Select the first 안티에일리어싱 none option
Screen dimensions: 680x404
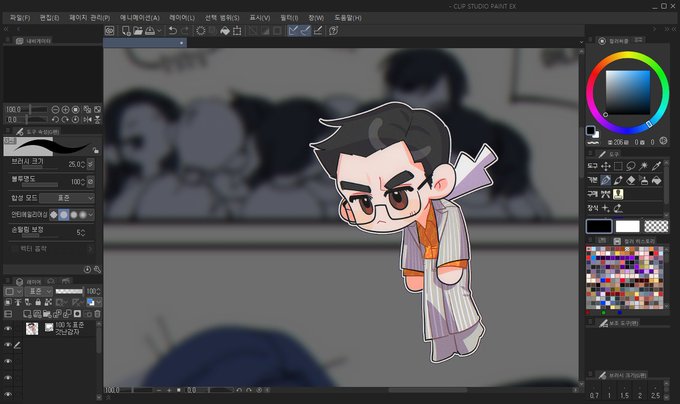click(54, 215)
